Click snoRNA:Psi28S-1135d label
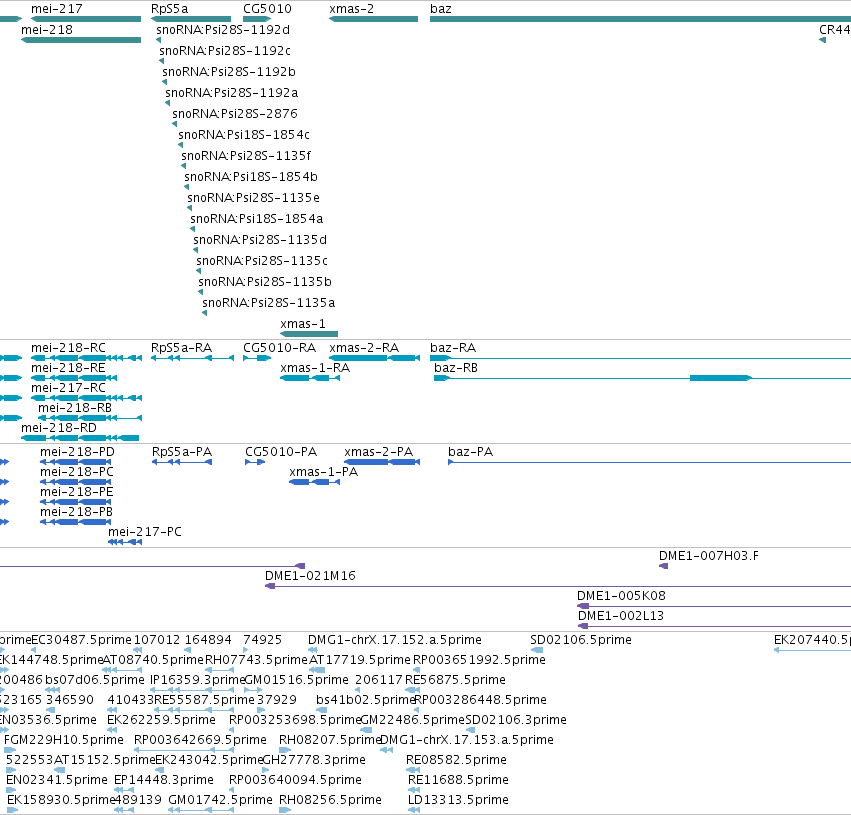 [260, 240]
